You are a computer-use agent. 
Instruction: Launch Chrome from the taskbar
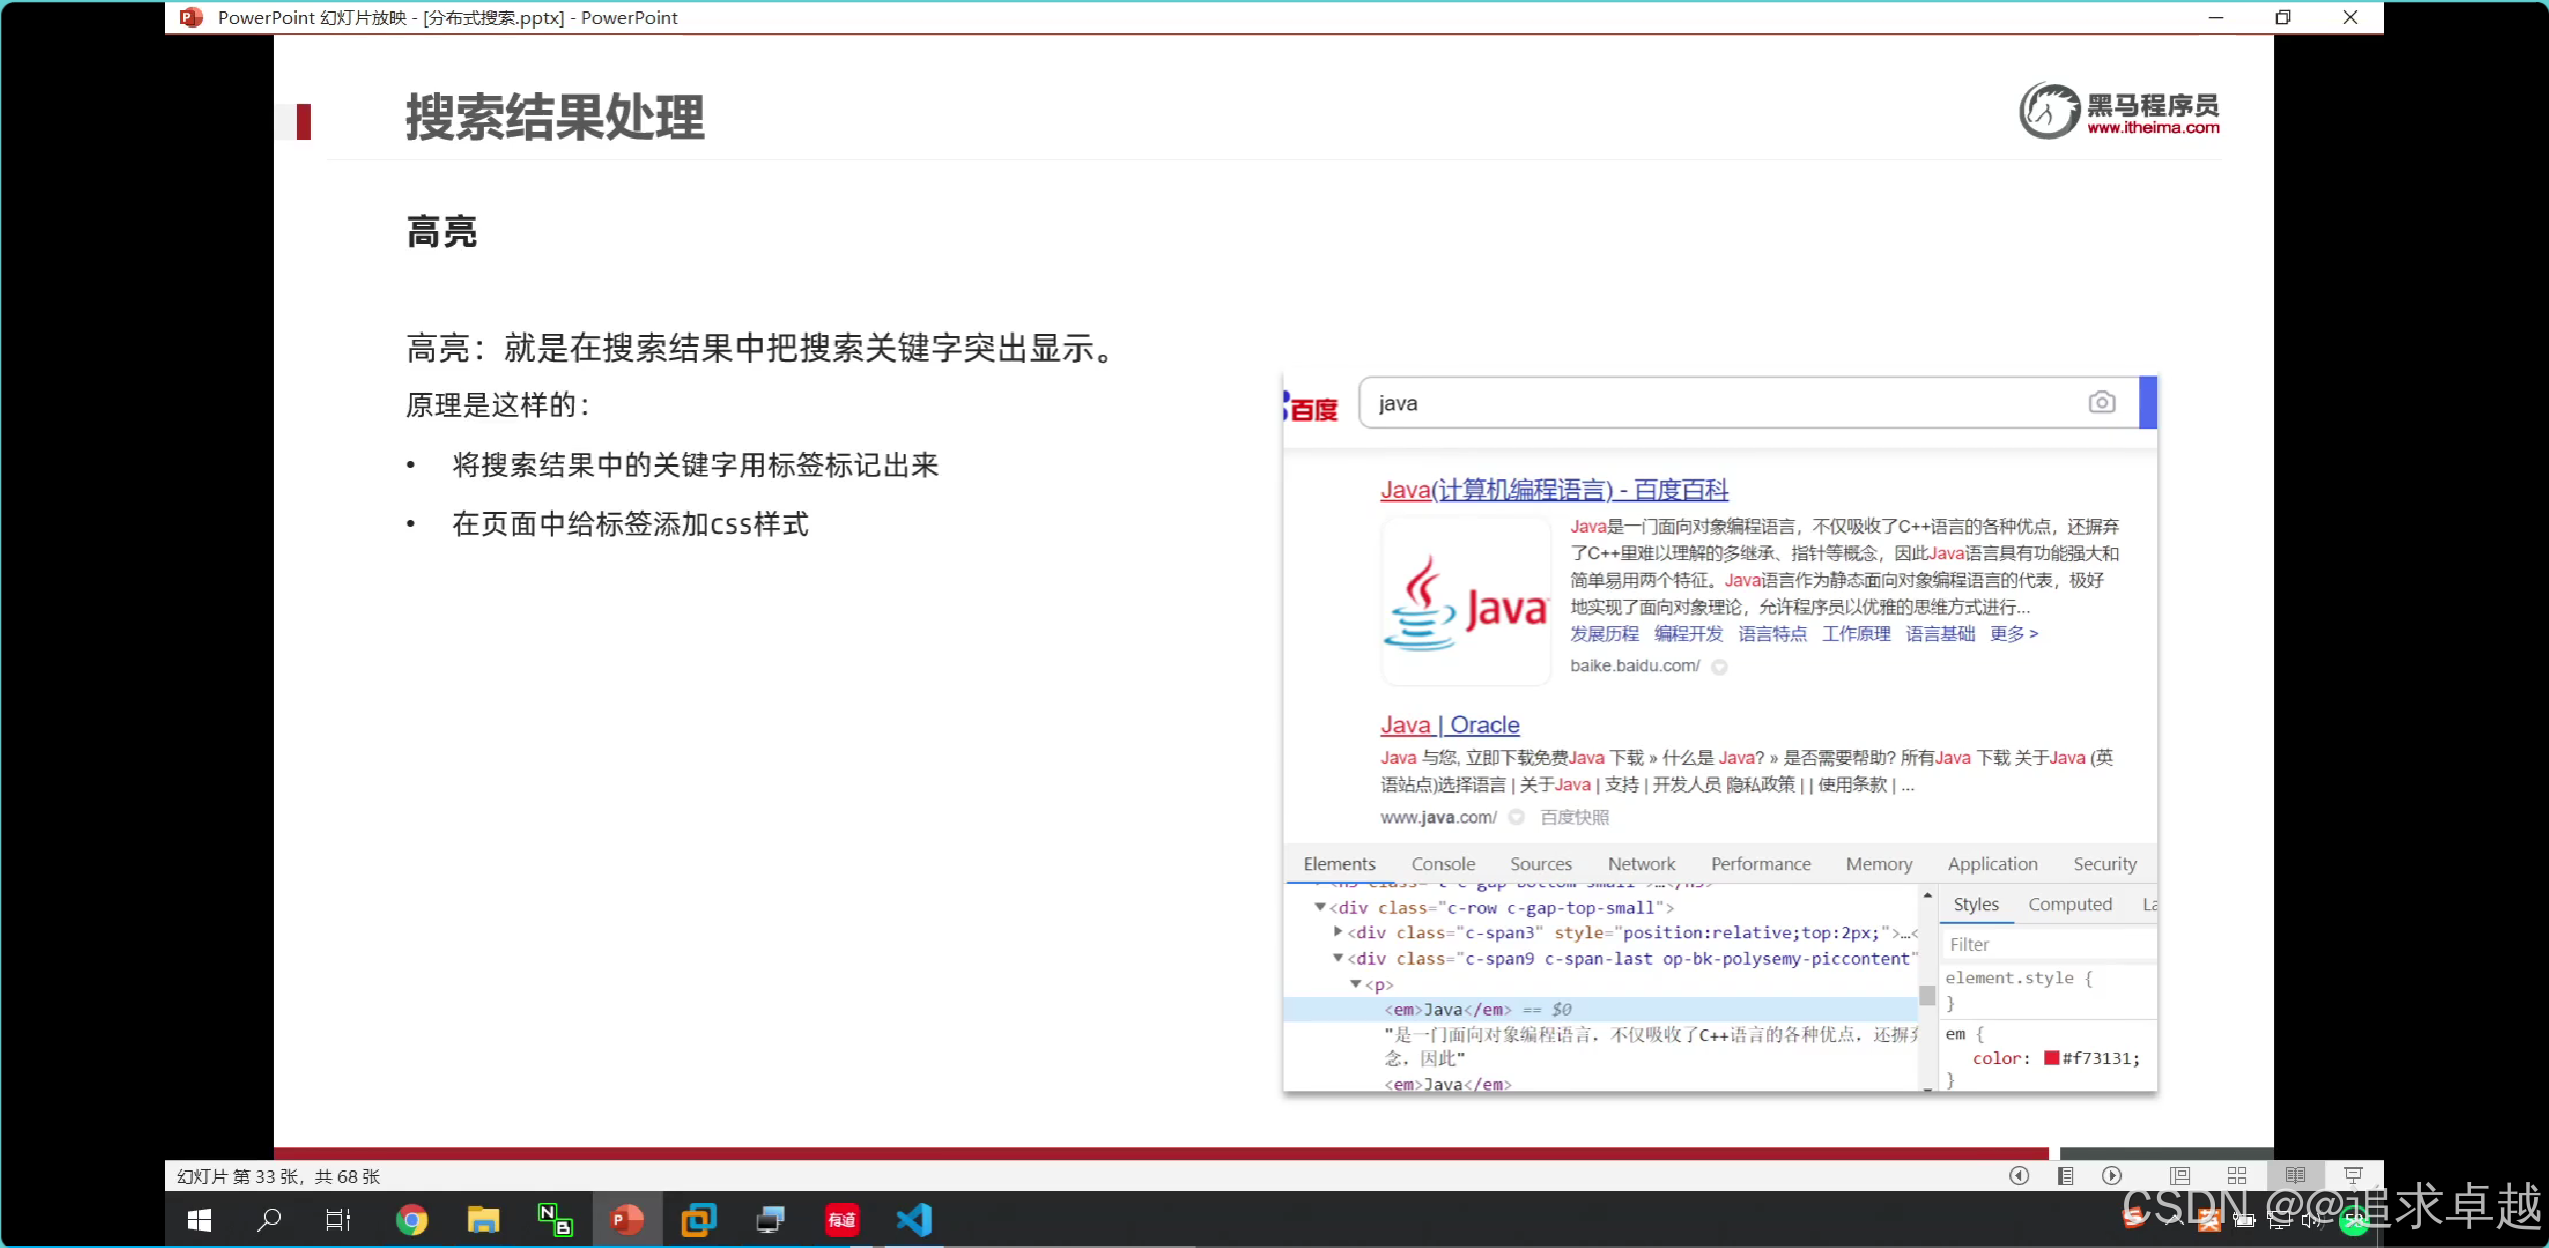click(411, 1220)
